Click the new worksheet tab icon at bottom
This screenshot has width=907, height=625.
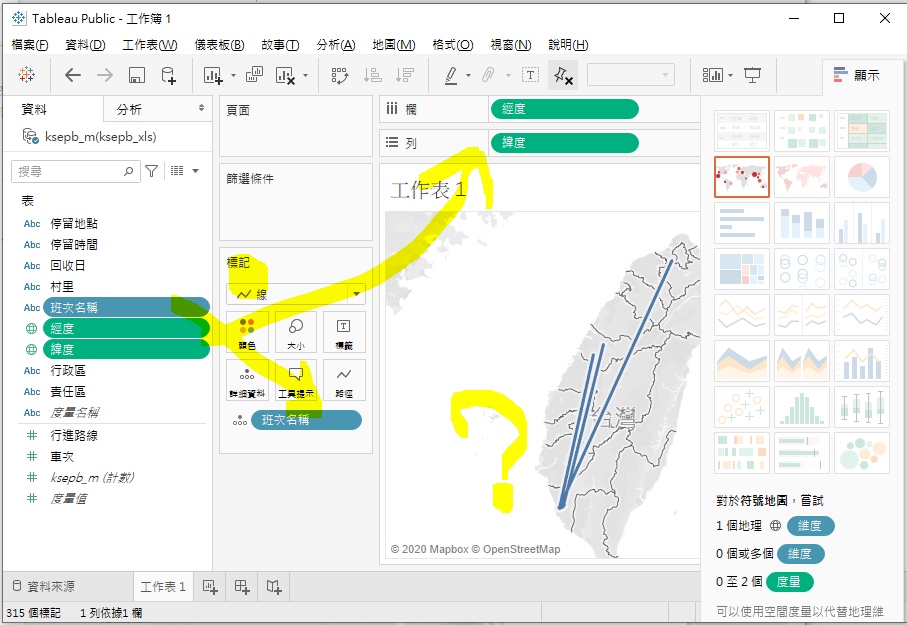coord(210,587)
